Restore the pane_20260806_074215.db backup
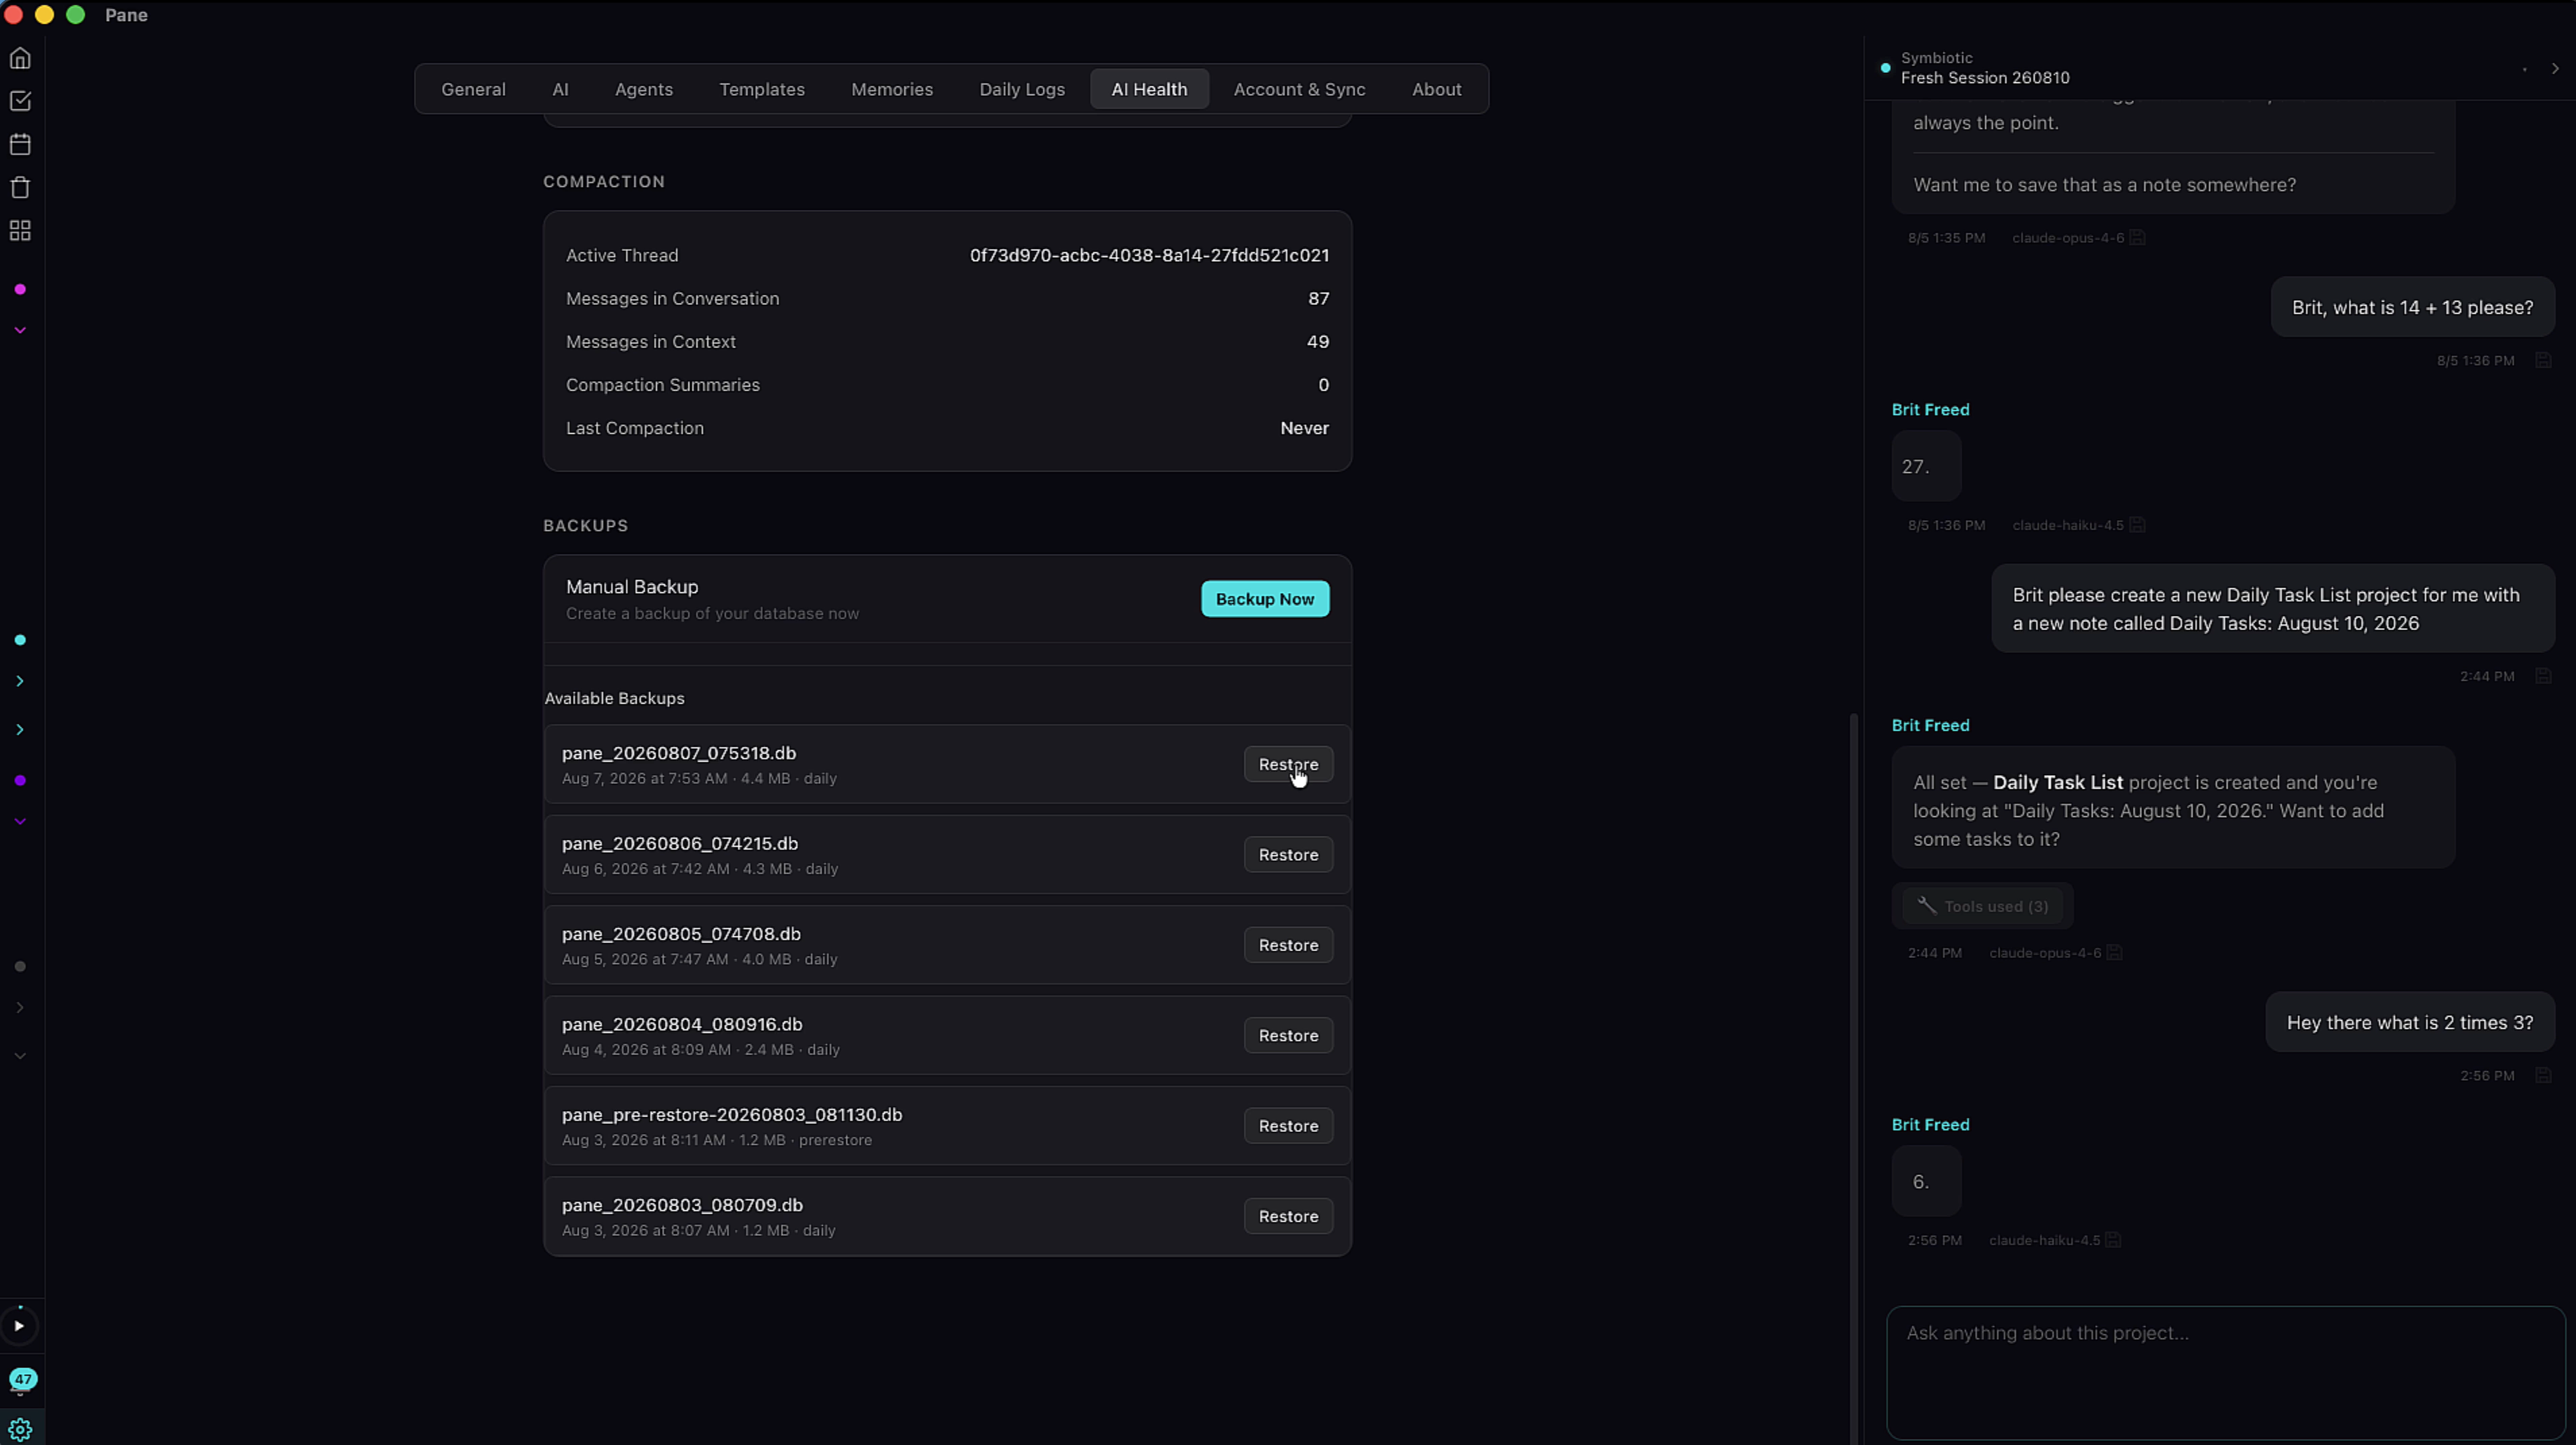This screenshot has height=1445, width=2576. [1288, 855]
